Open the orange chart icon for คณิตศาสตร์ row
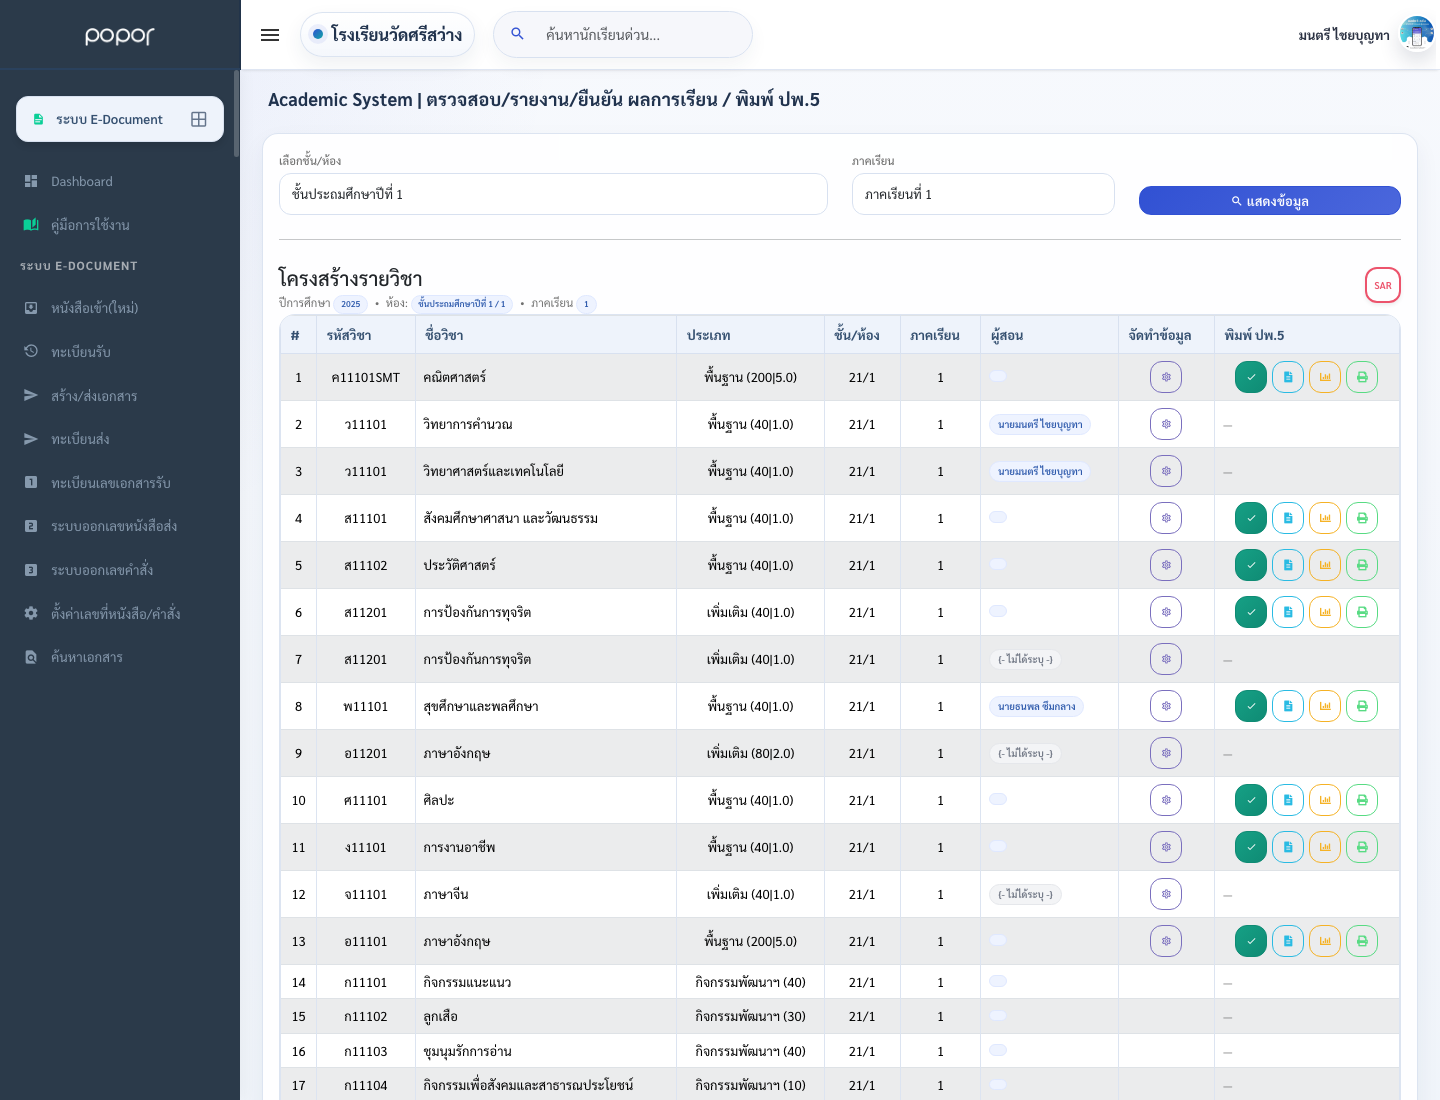Image resolution: width=1440 pixels, height=1100 pixels. (1325, 377)
